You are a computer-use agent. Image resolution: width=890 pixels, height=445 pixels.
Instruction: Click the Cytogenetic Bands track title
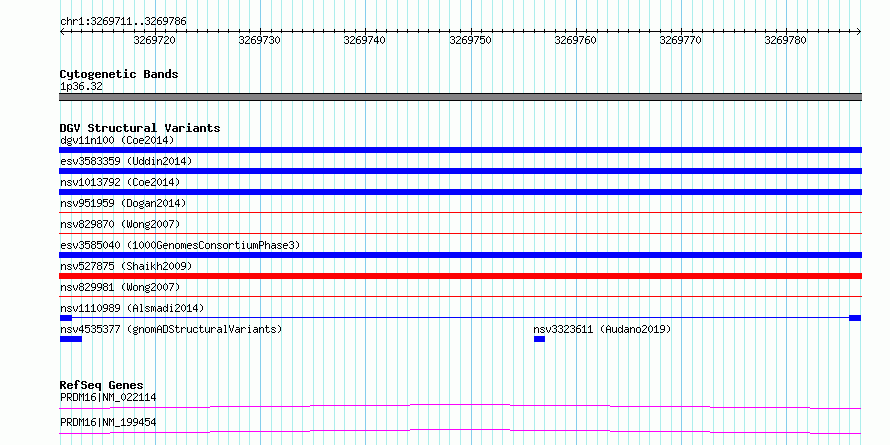119,74
